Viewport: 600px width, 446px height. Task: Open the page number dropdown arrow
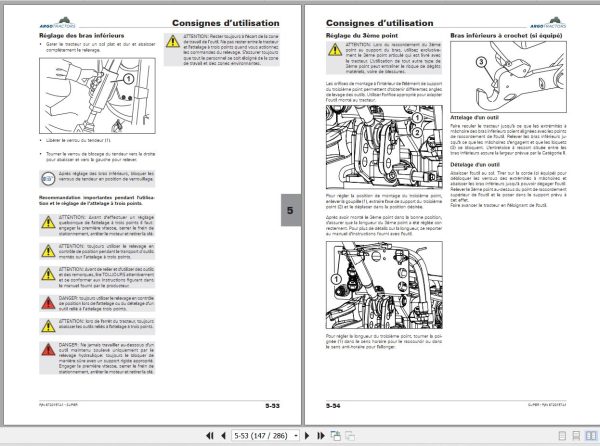(296, 436)
